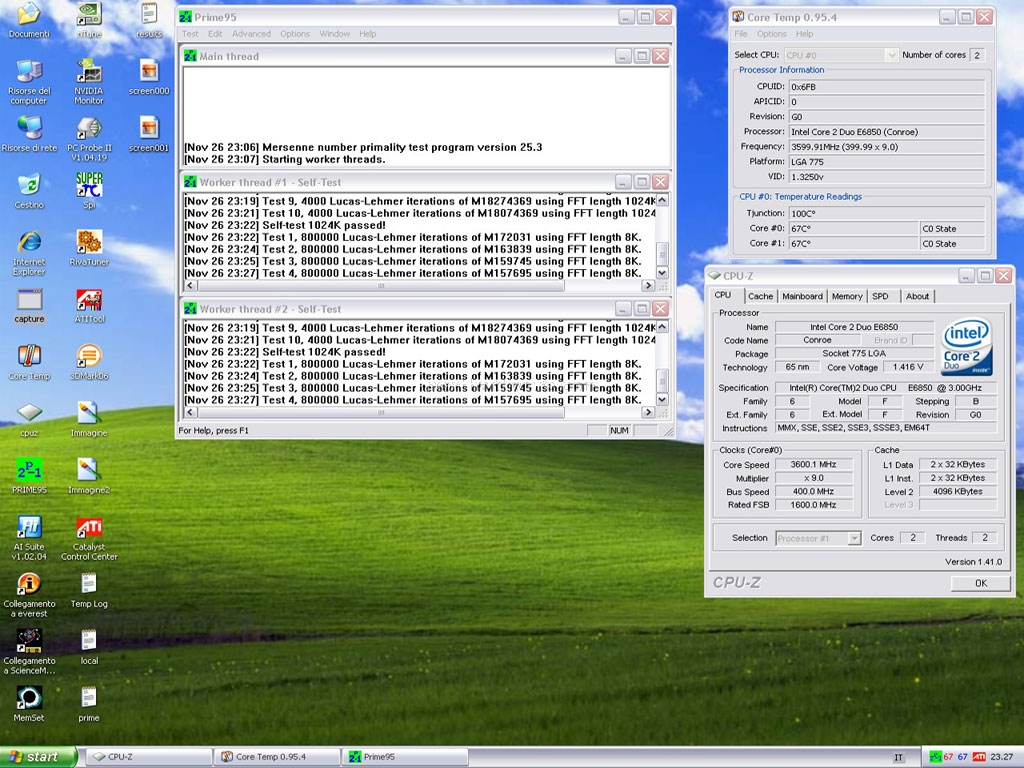Click the ATI tray icon
This screenshot has height=768, width=1024.
pos(979,757)
